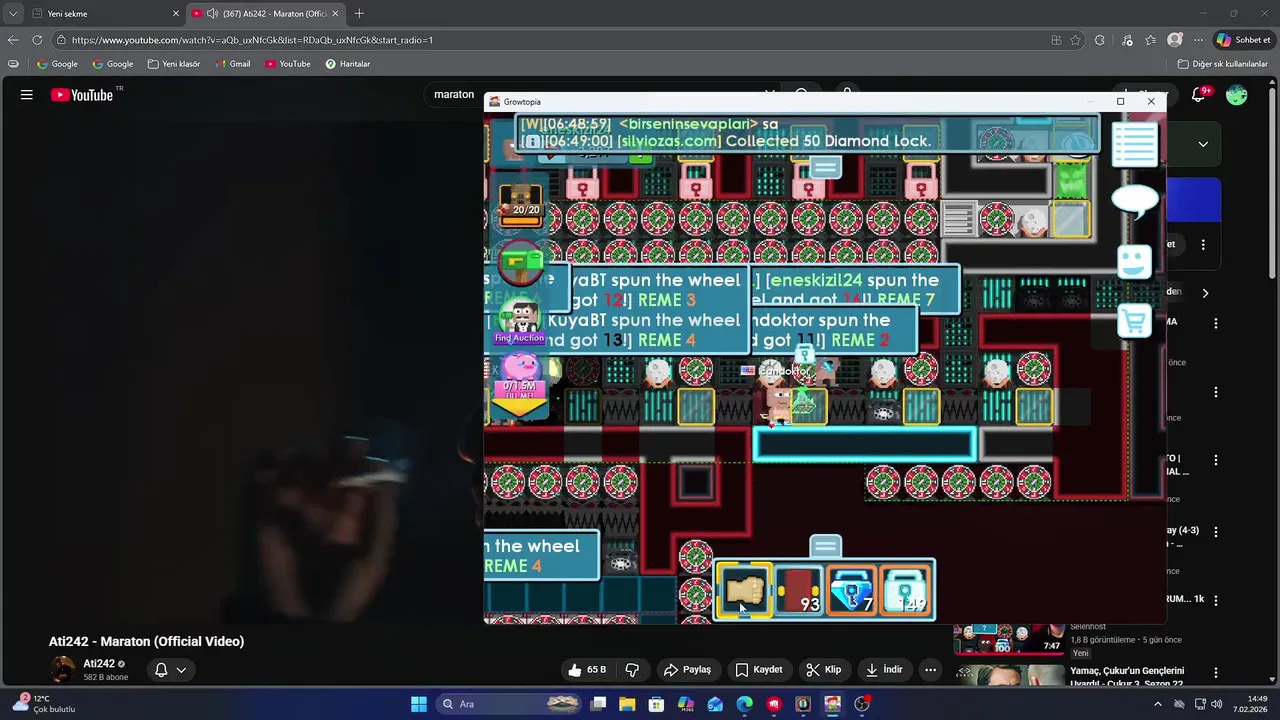Open favorites list icon in toolbar
The height and width of the screenshot is (720, 1280).
(1151, 40)
